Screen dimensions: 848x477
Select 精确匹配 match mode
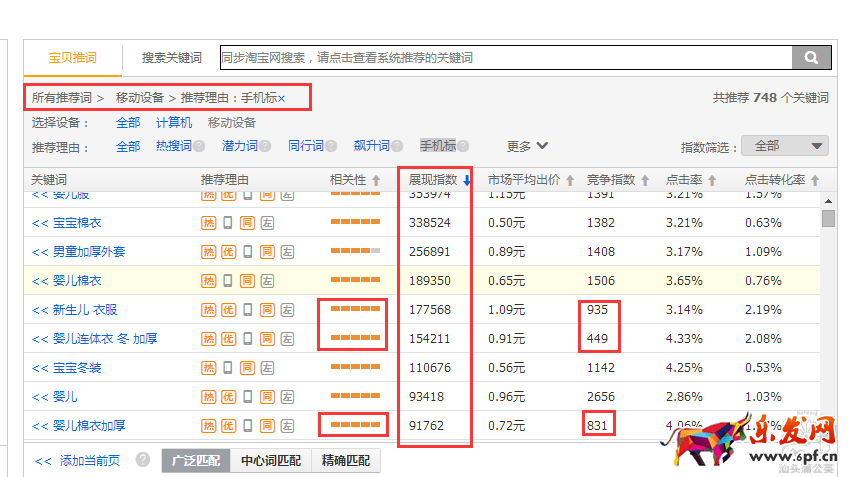(x=345, y=461)
